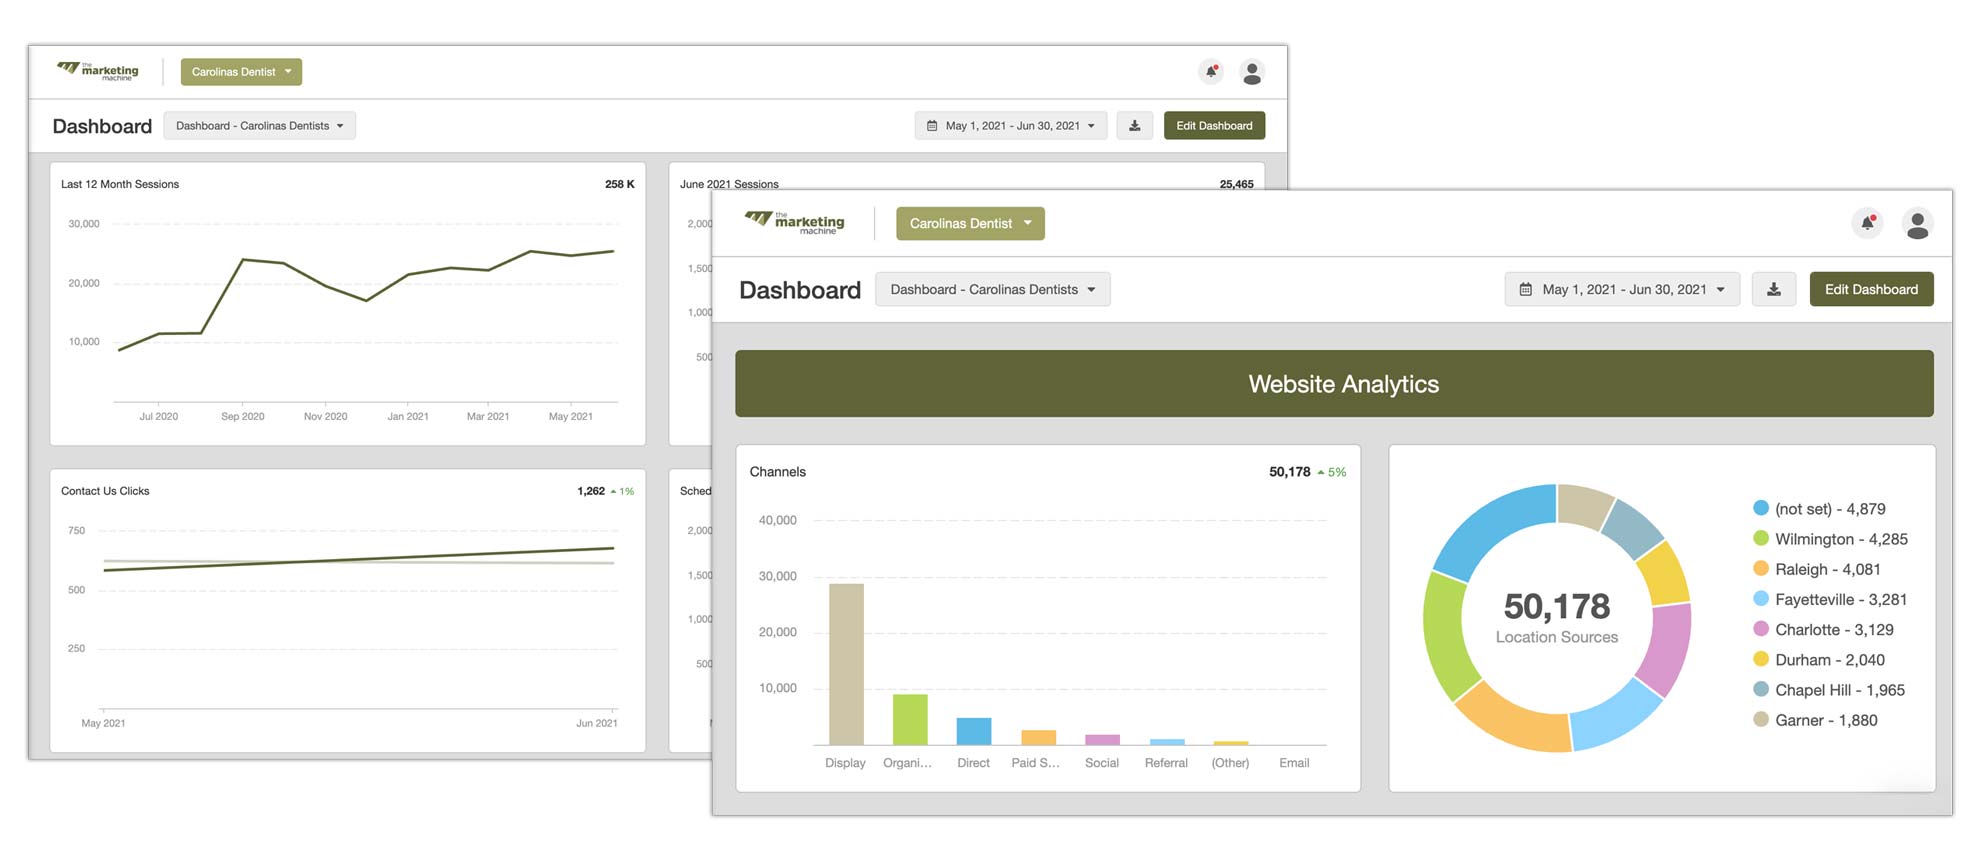Screen dimensions: 1980x845
Task: Click the Direct bar in Channels chart
Action: (974, 731)
